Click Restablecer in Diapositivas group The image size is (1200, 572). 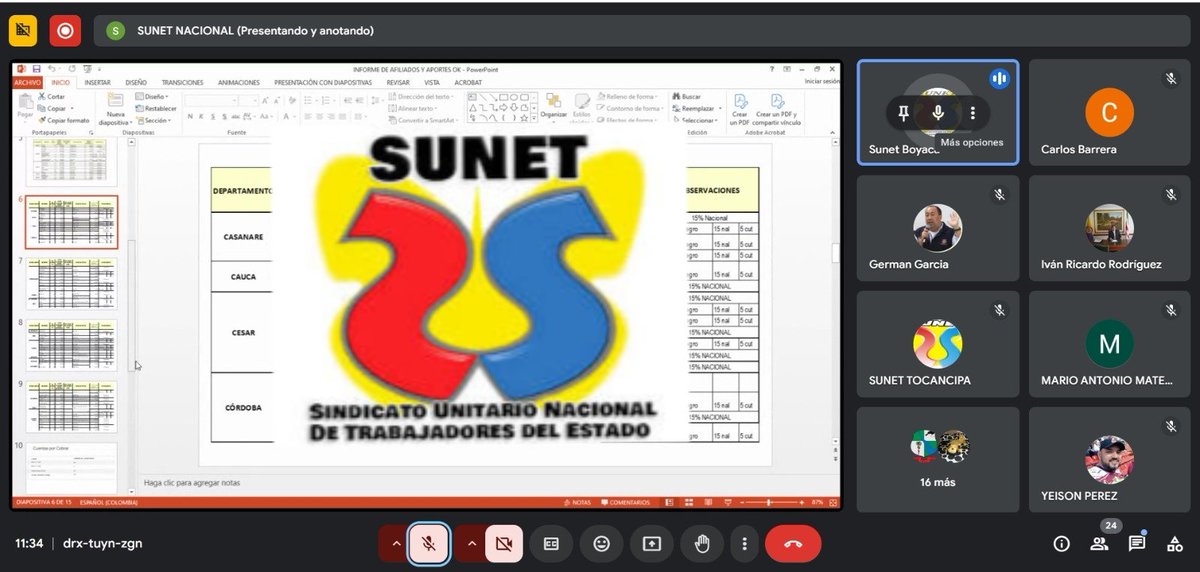(157, 108)
